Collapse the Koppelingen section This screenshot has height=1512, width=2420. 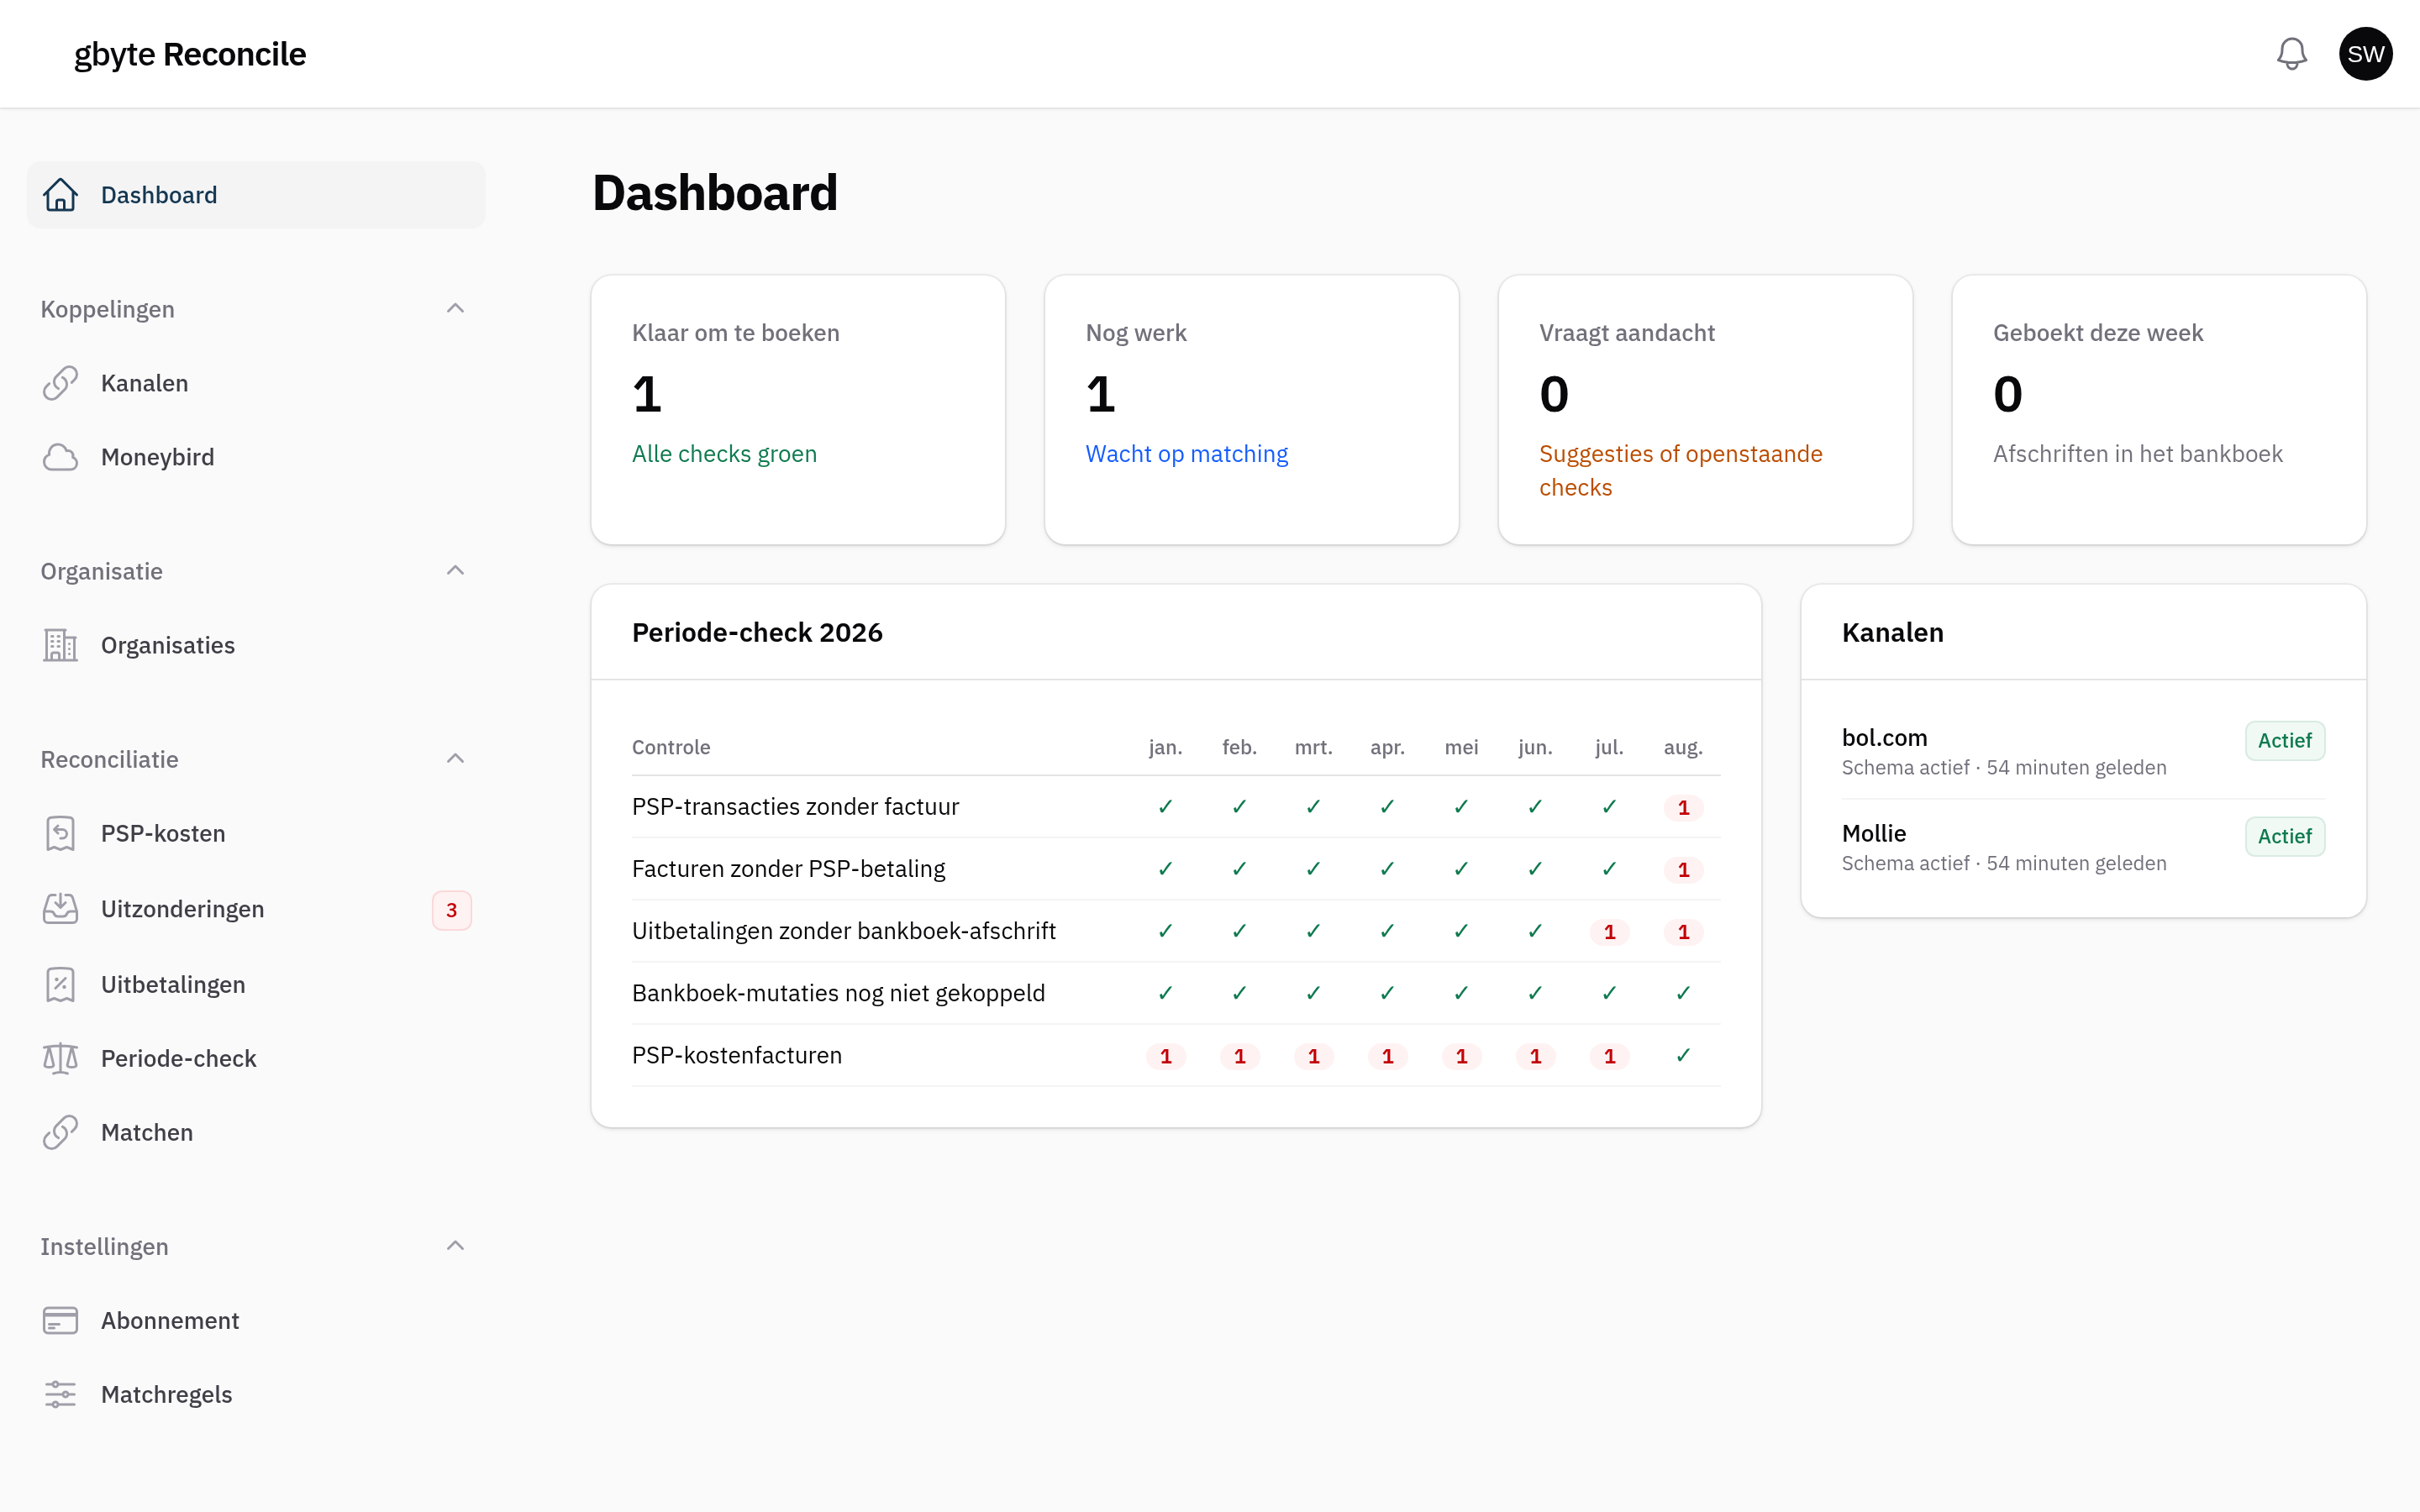point(455,309)
